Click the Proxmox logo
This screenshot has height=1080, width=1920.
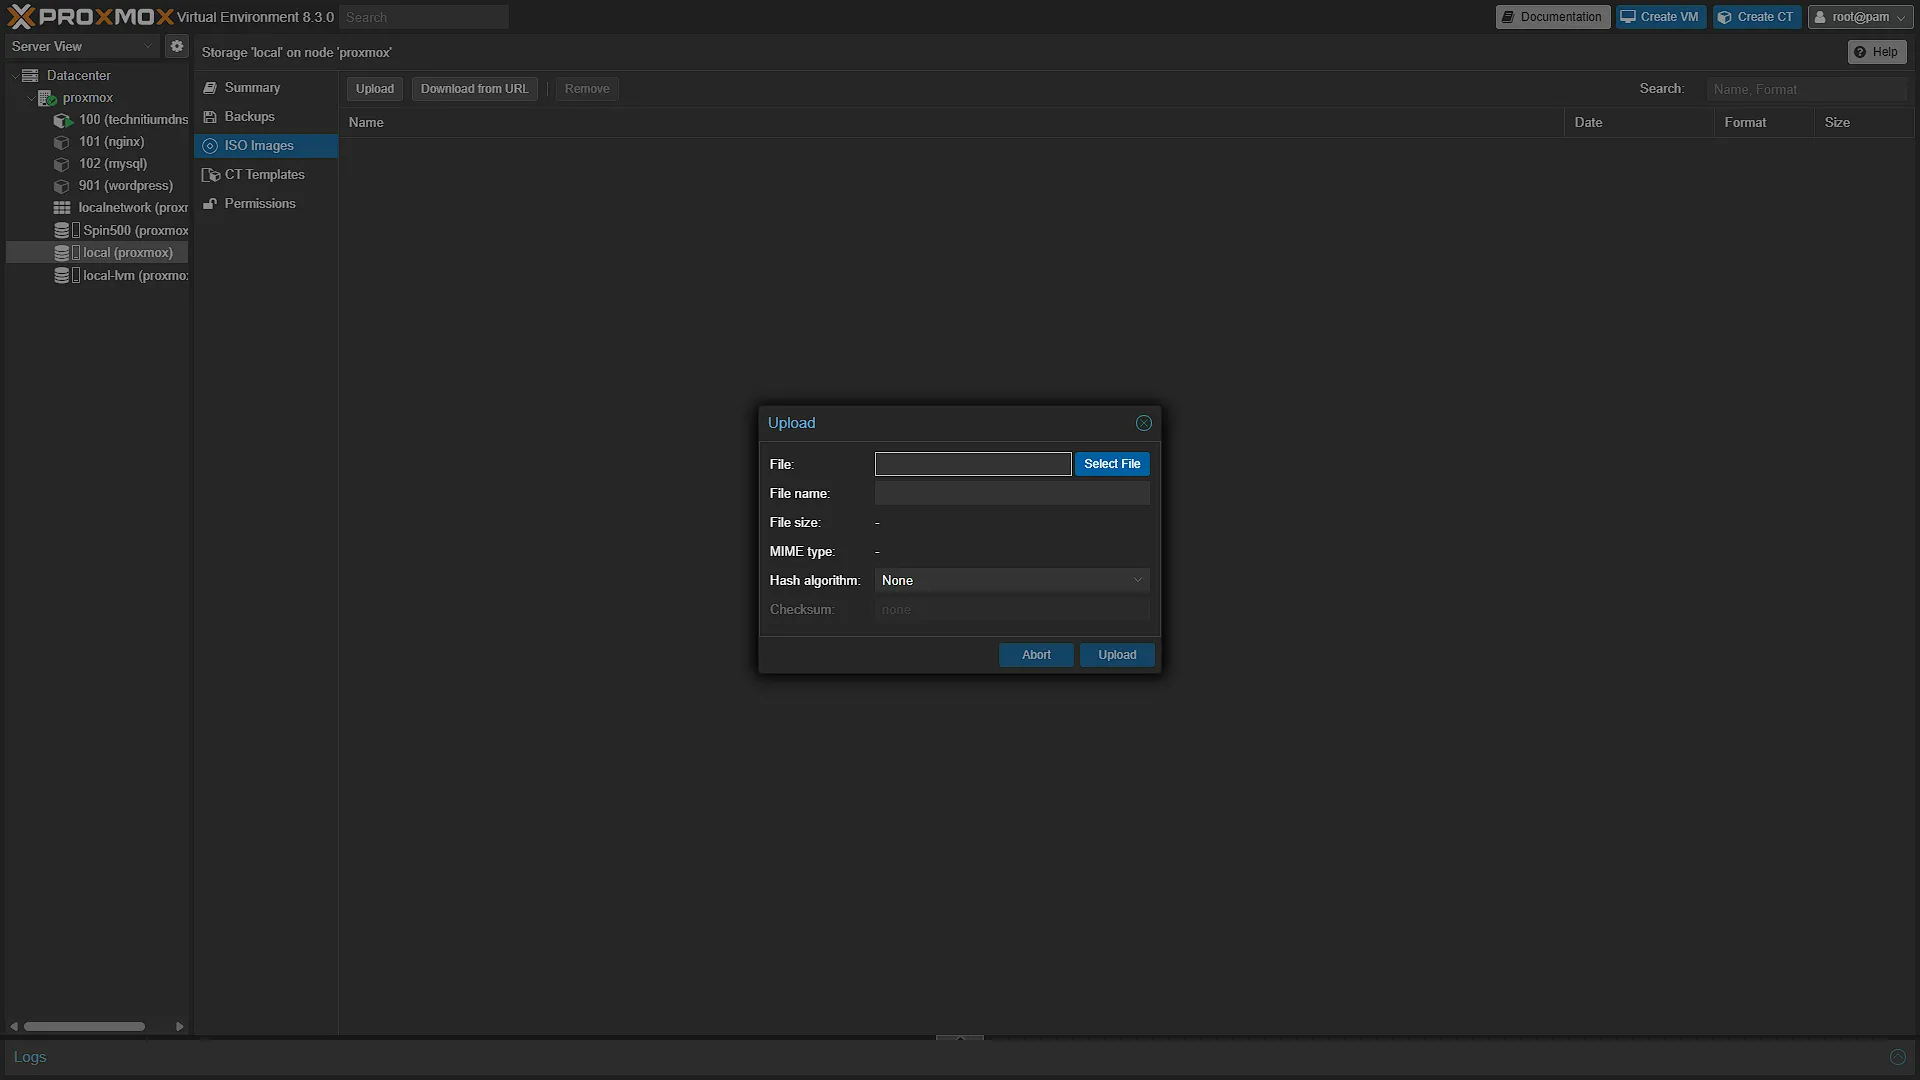point(90,16)
